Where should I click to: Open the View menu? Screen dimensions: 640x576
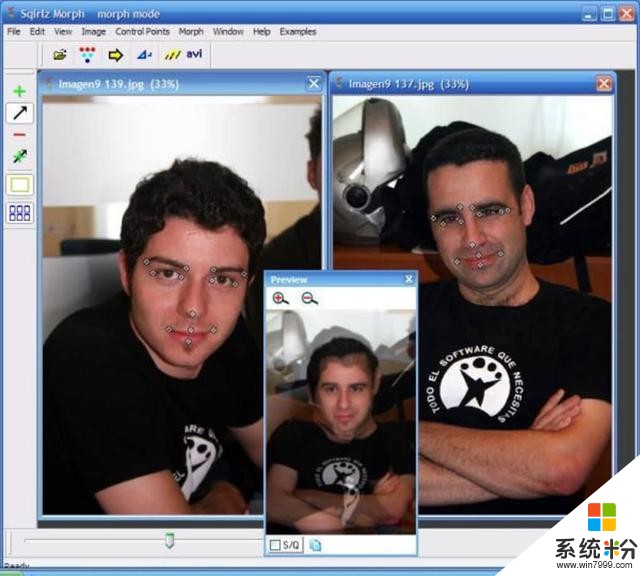point(63,31)
